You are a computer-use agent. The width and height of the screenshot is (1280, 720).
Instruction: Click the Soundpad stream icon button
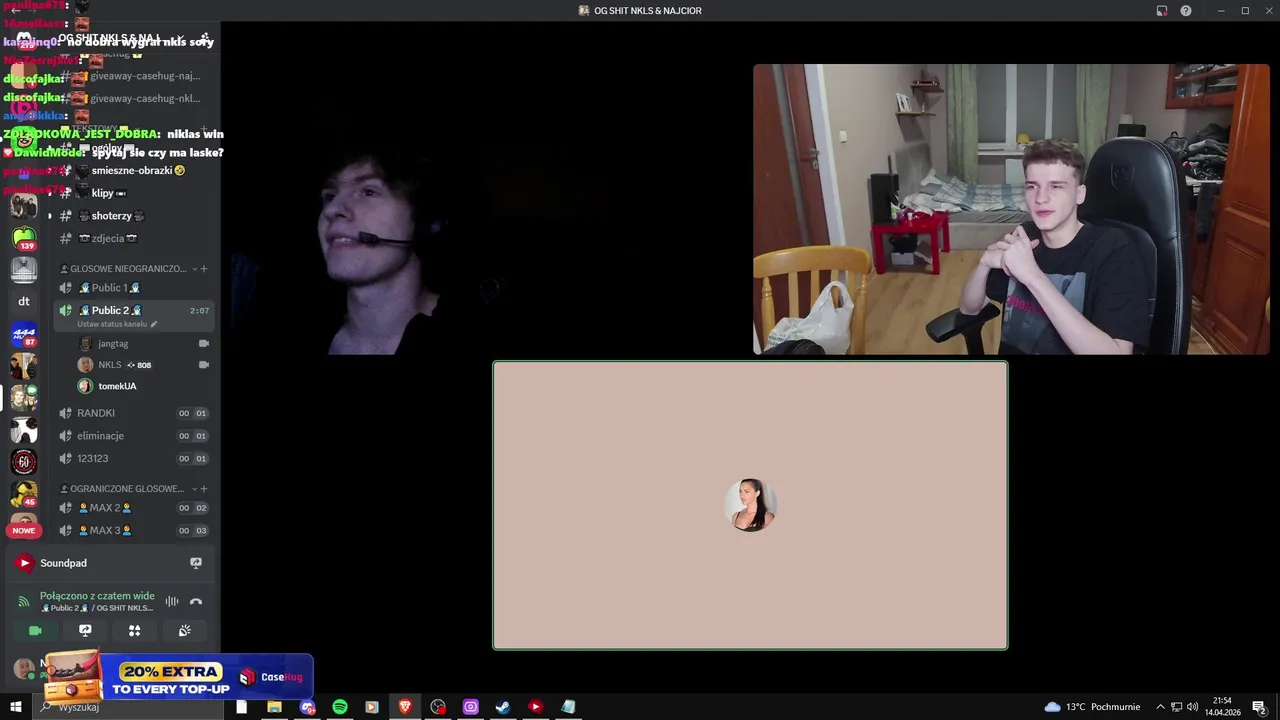[196, 563]
